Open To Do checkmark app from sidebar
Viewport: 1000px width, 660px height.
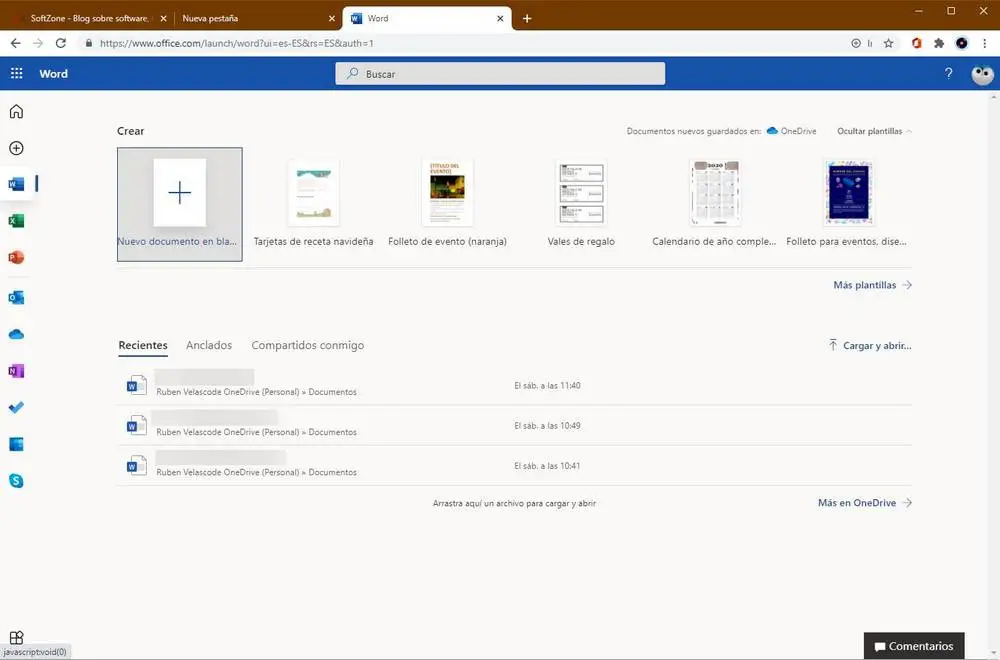tap(17, 407)
